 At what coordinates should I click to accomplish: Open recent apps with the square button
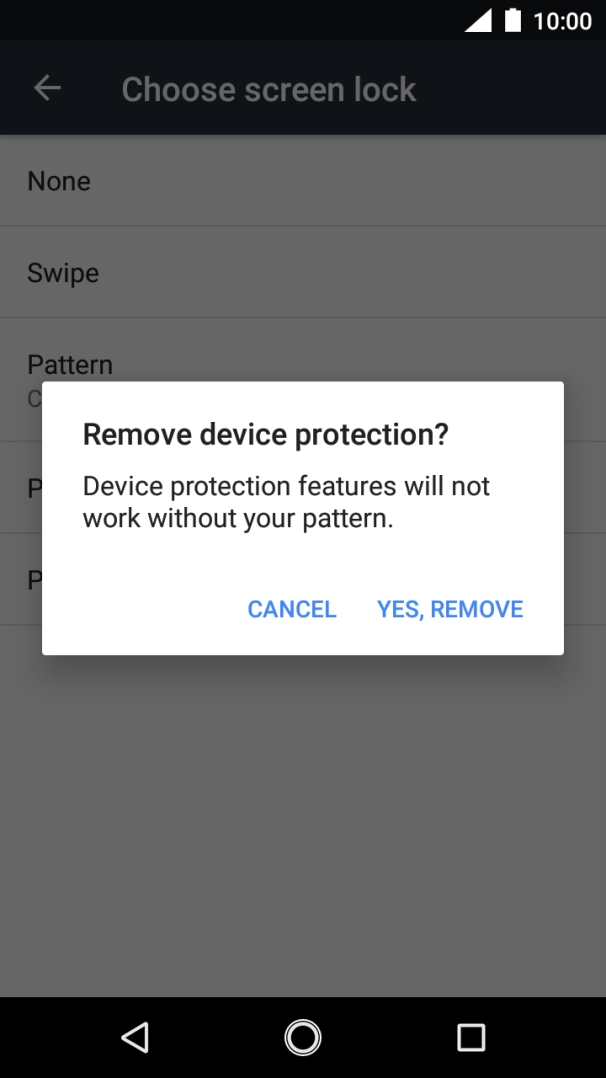pos(471,1037)
